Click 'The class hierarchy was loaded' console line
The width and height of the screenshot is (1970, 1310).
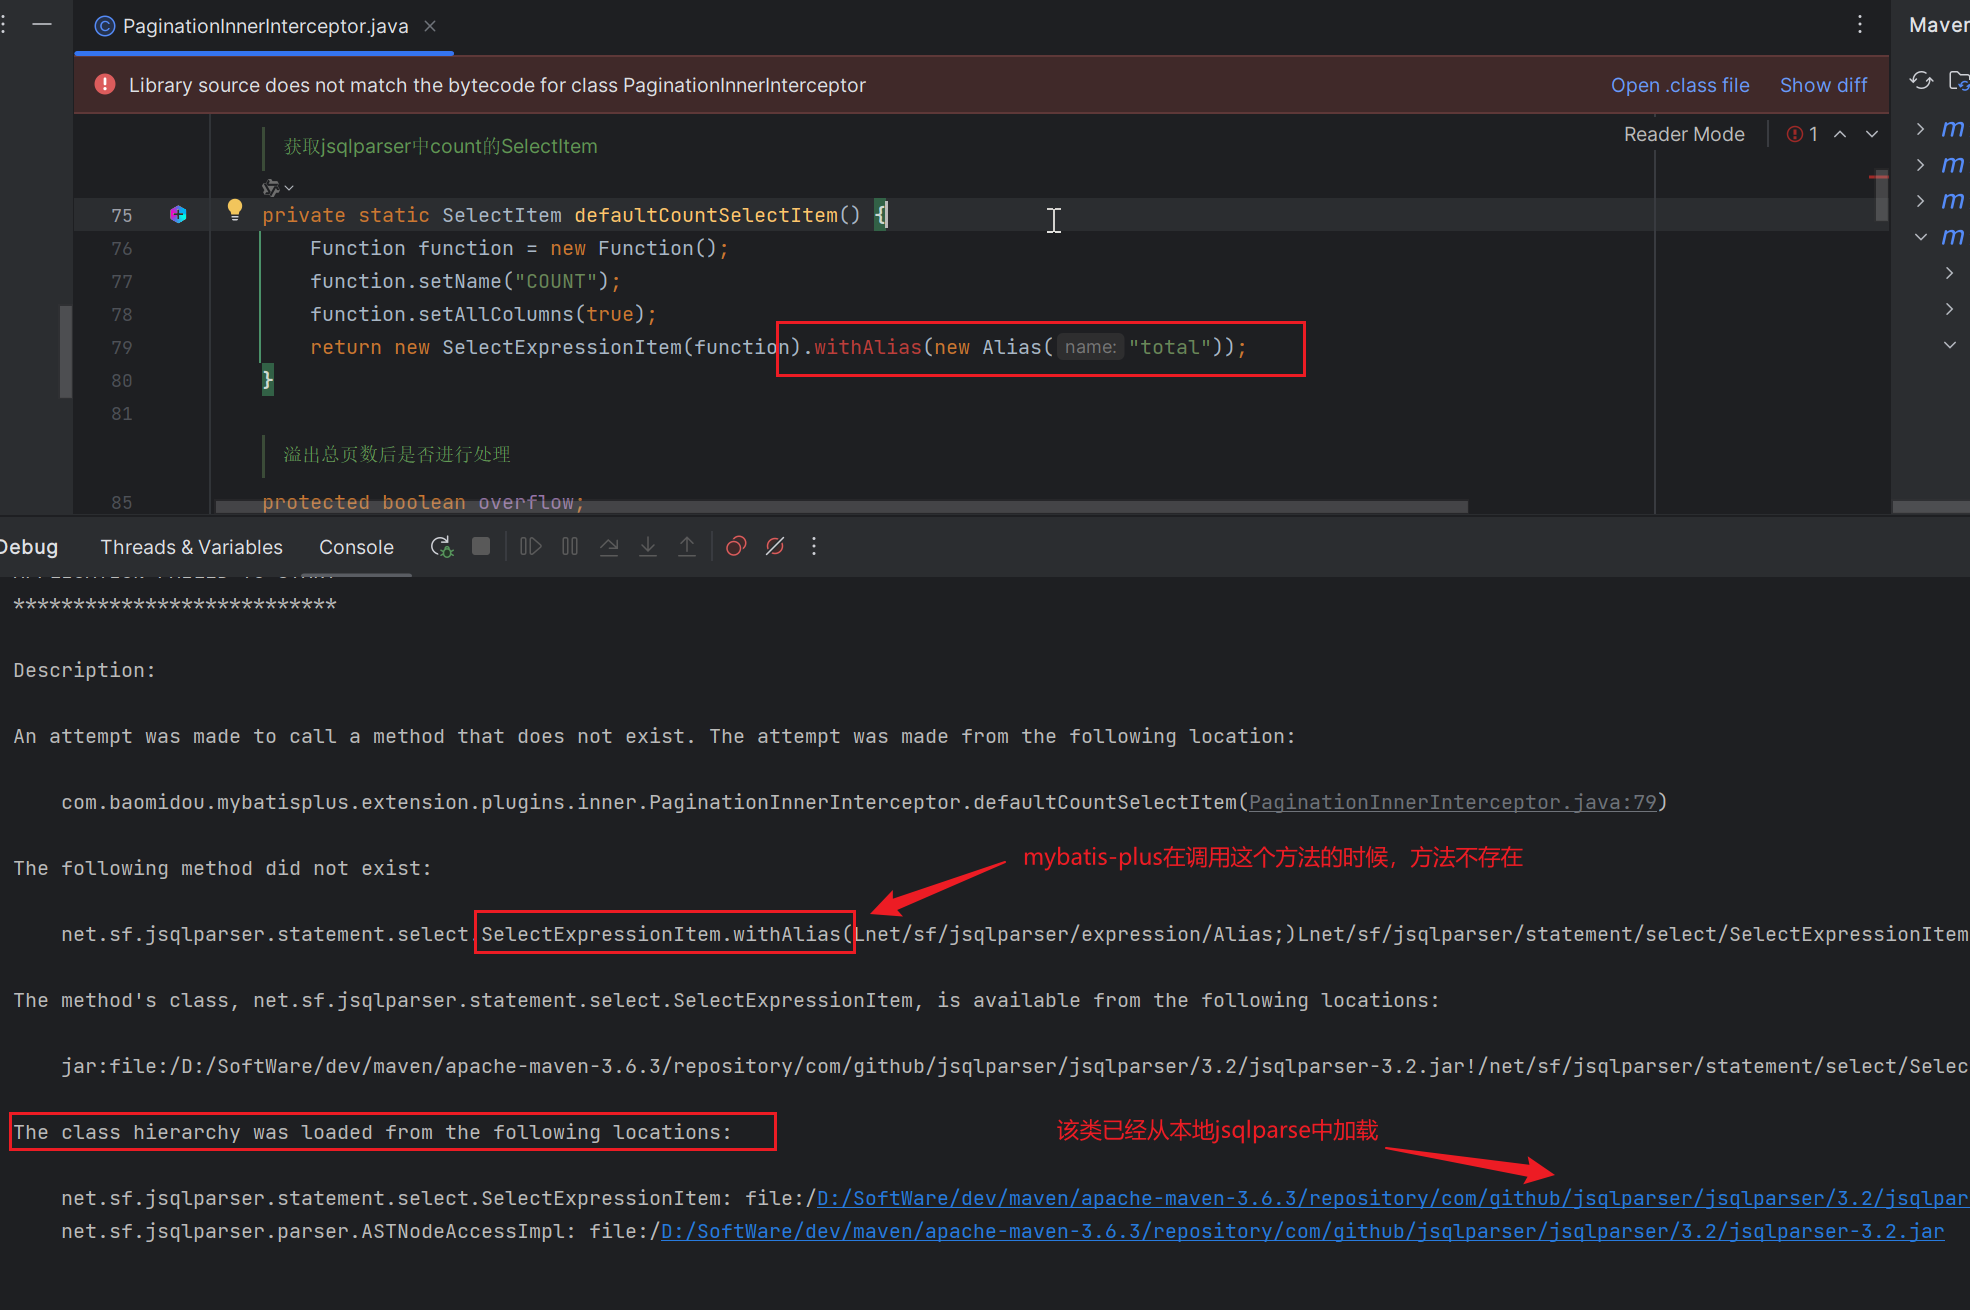click(372, 1132)
